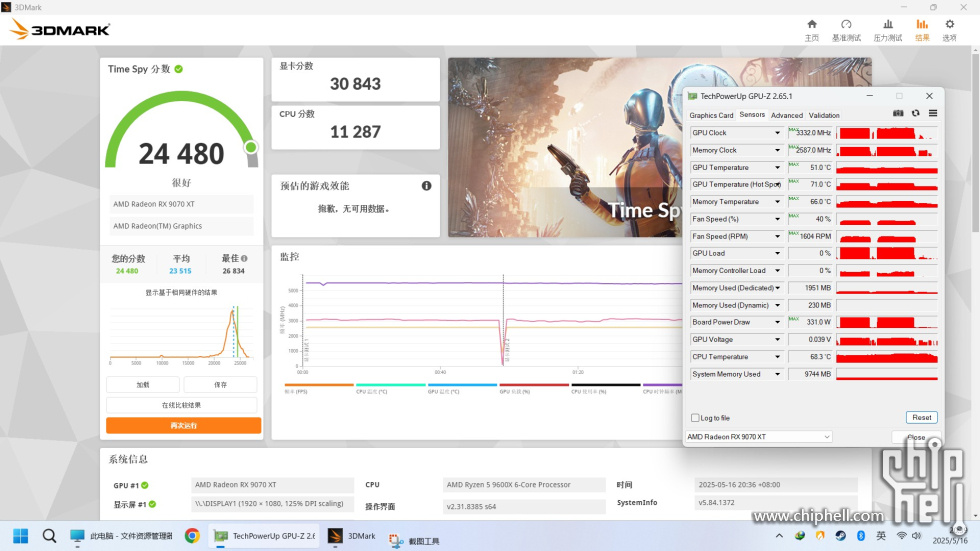Switch to the Sensors tab
The width and height of the screenshot is (980, 551).
752,115
